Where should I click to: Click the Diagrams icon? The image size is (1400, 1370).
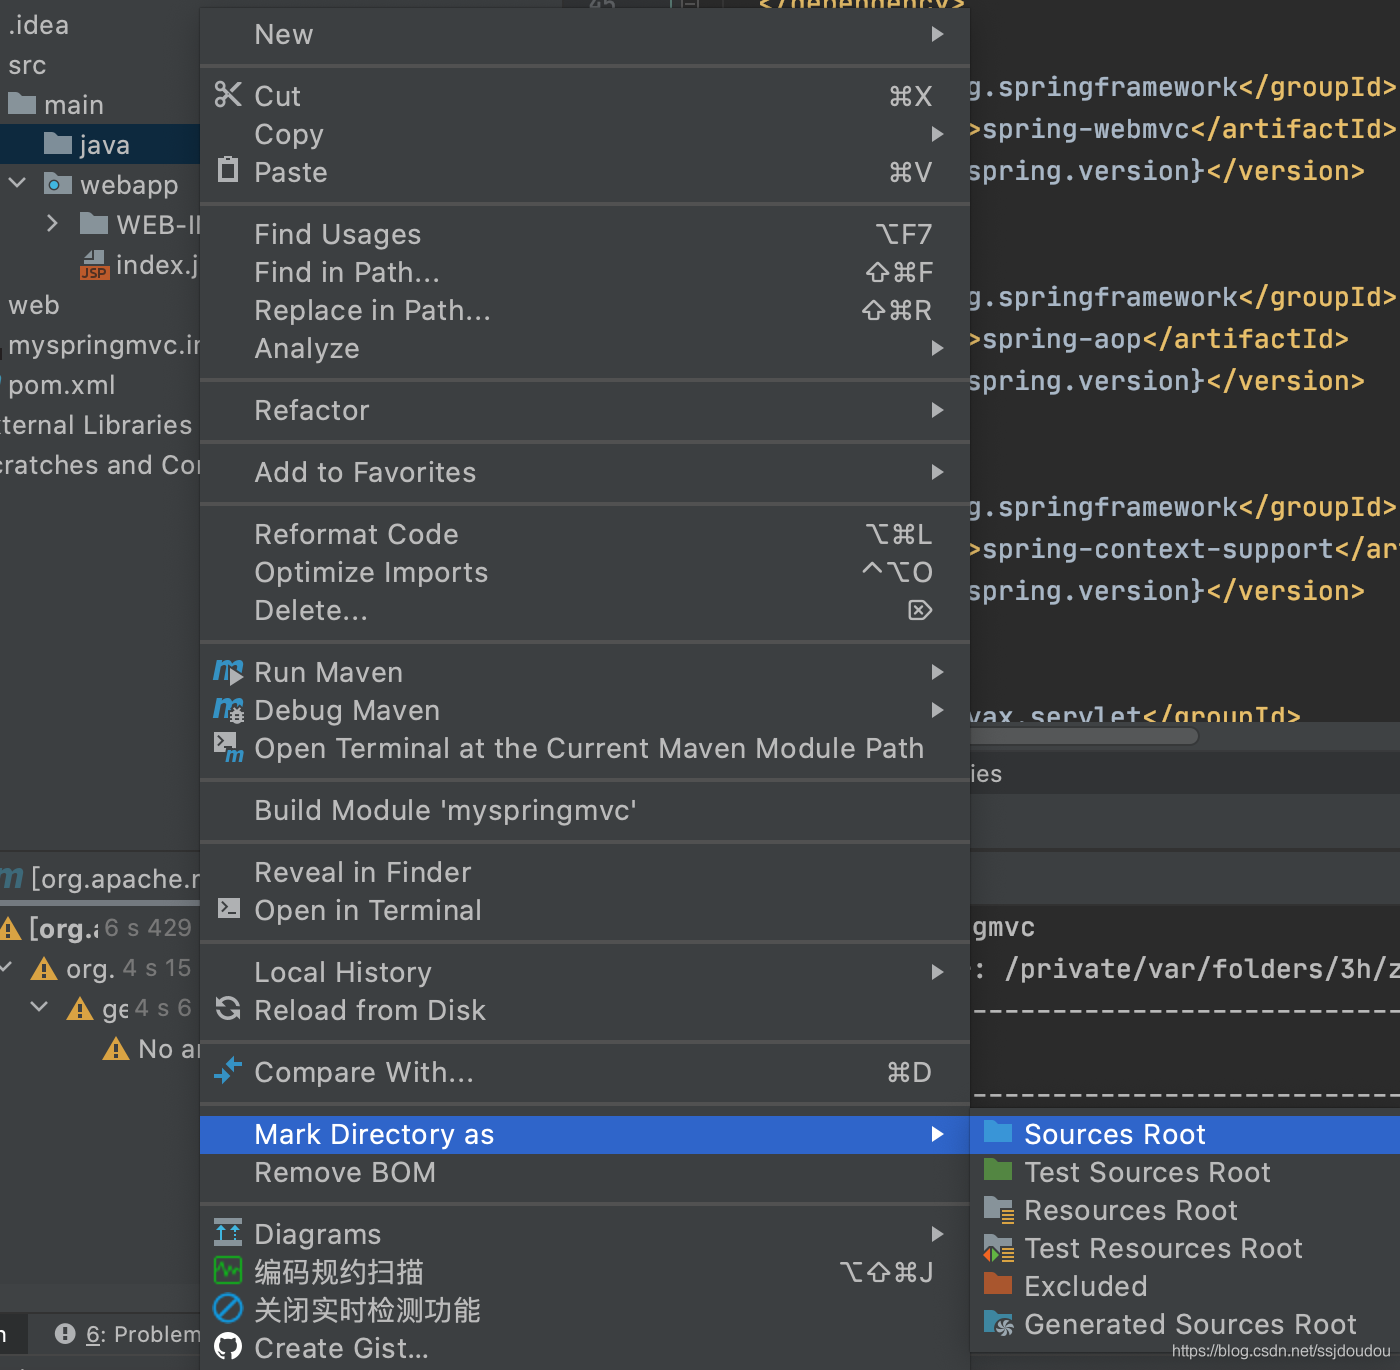point(228,1232)
